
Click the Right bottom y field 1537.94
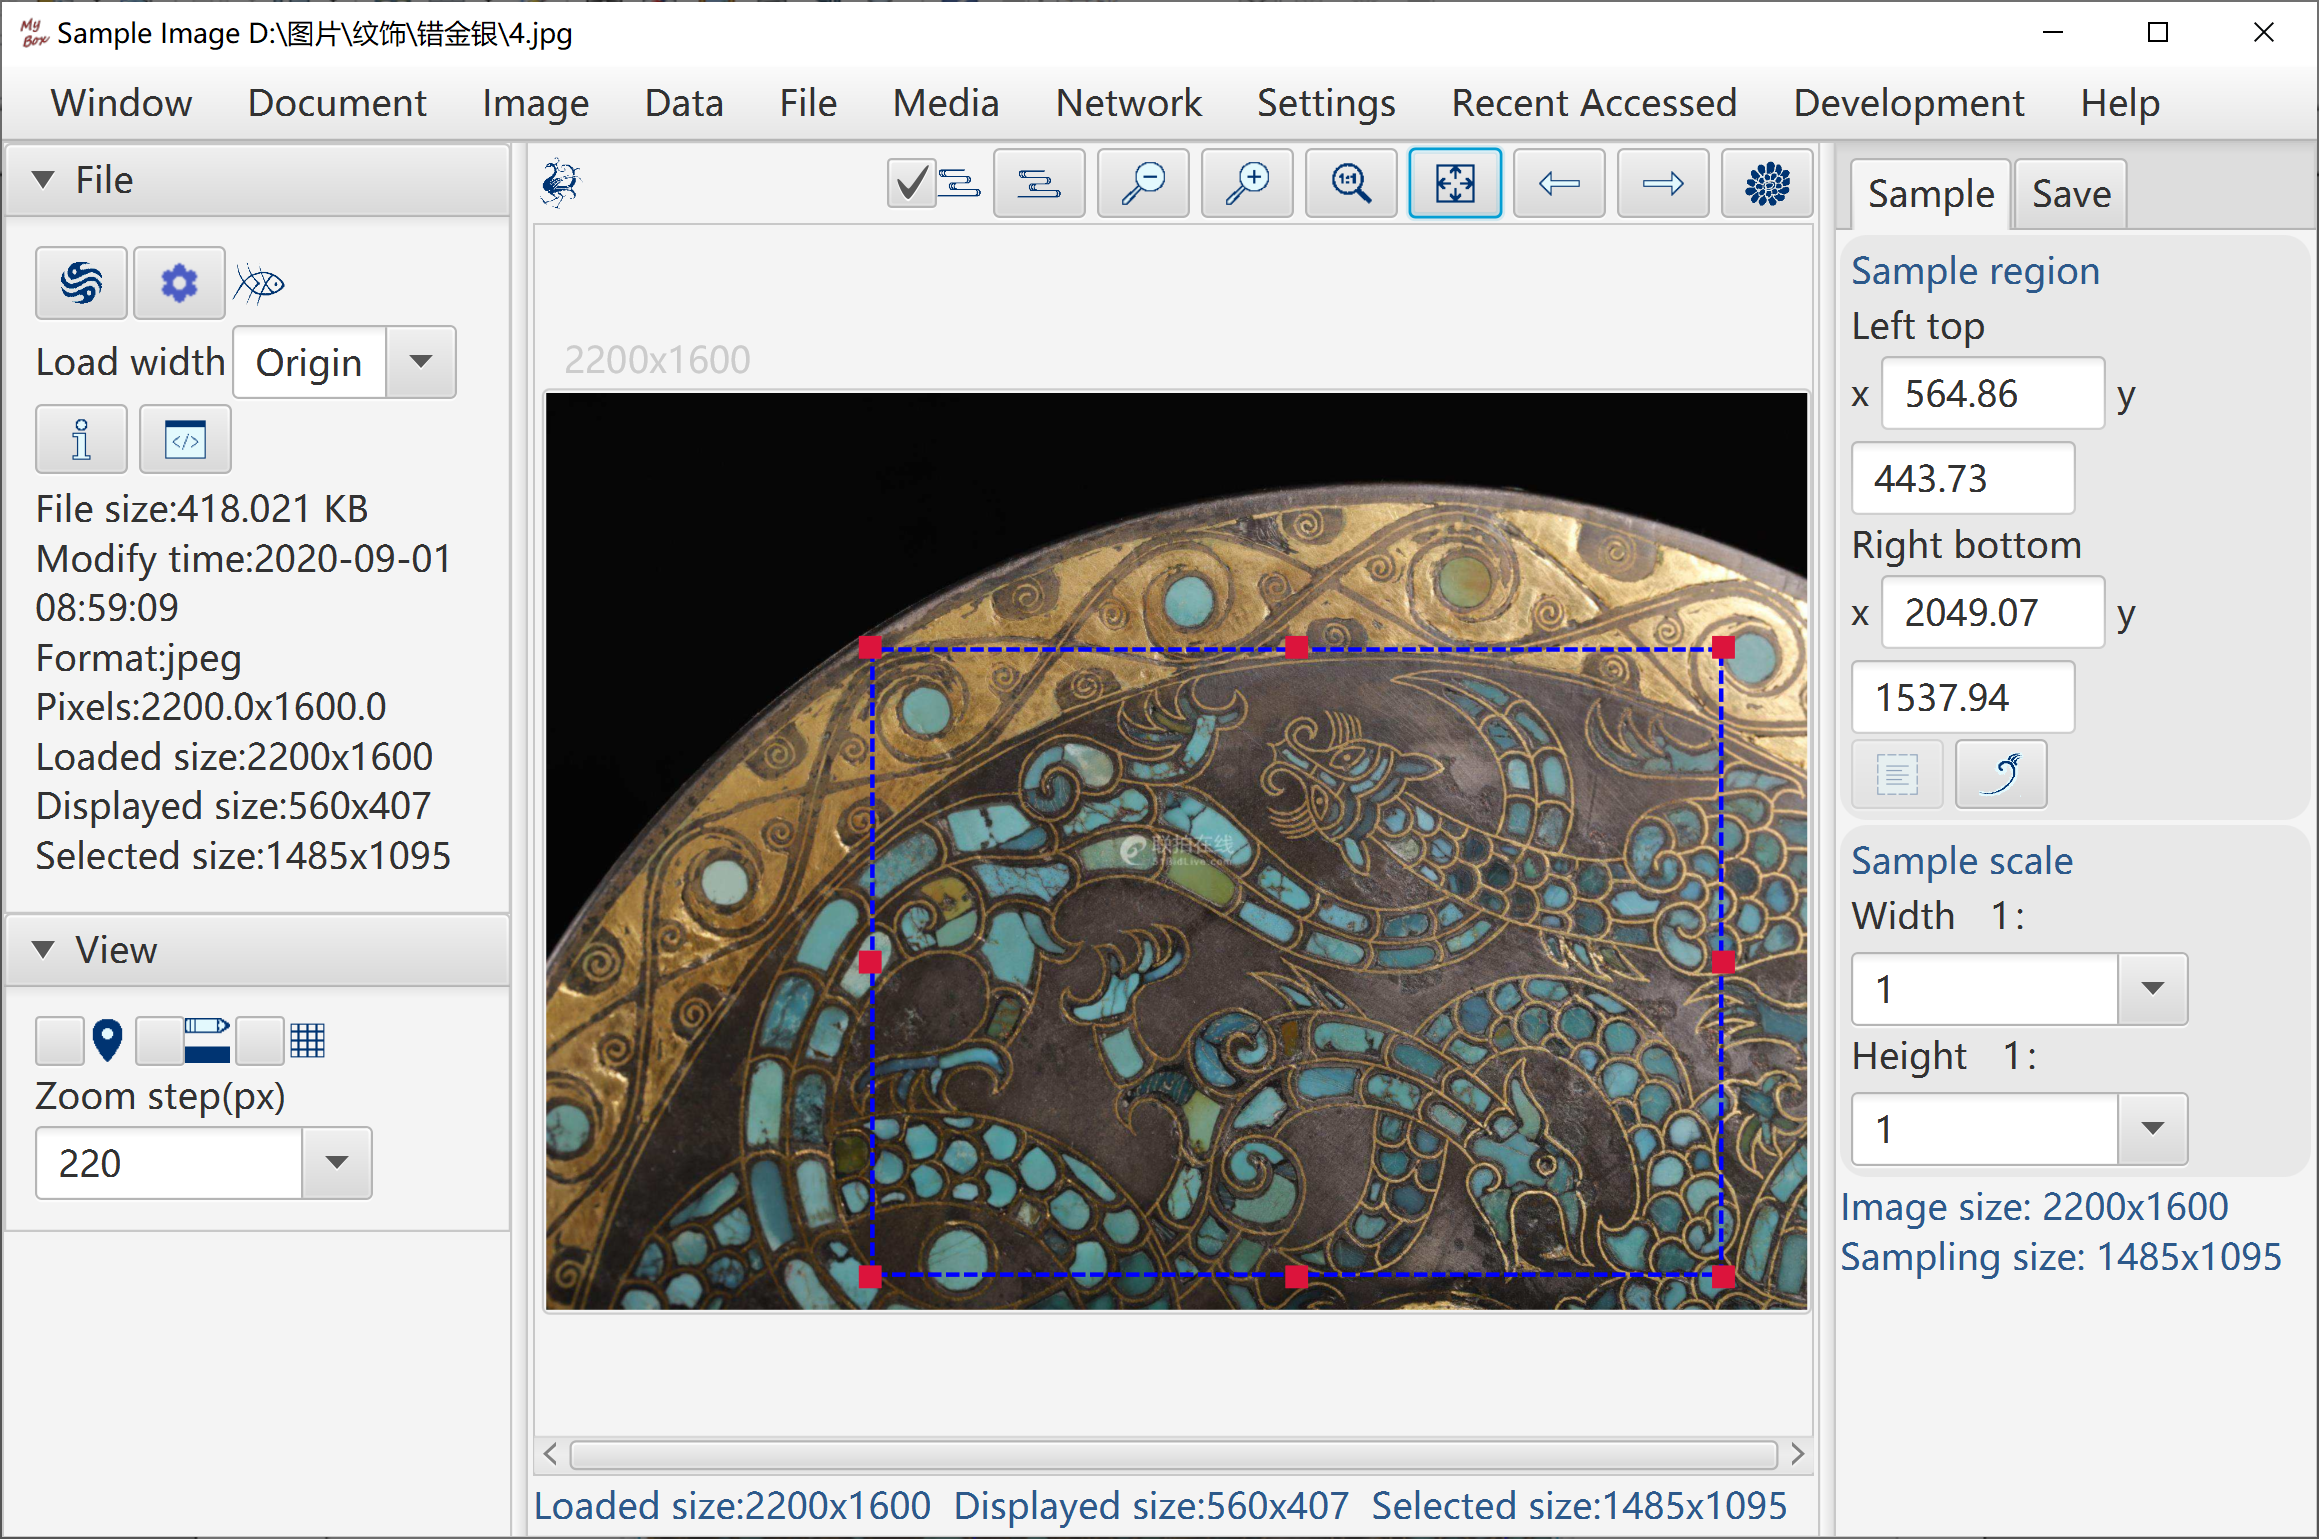click(1963, 698)
